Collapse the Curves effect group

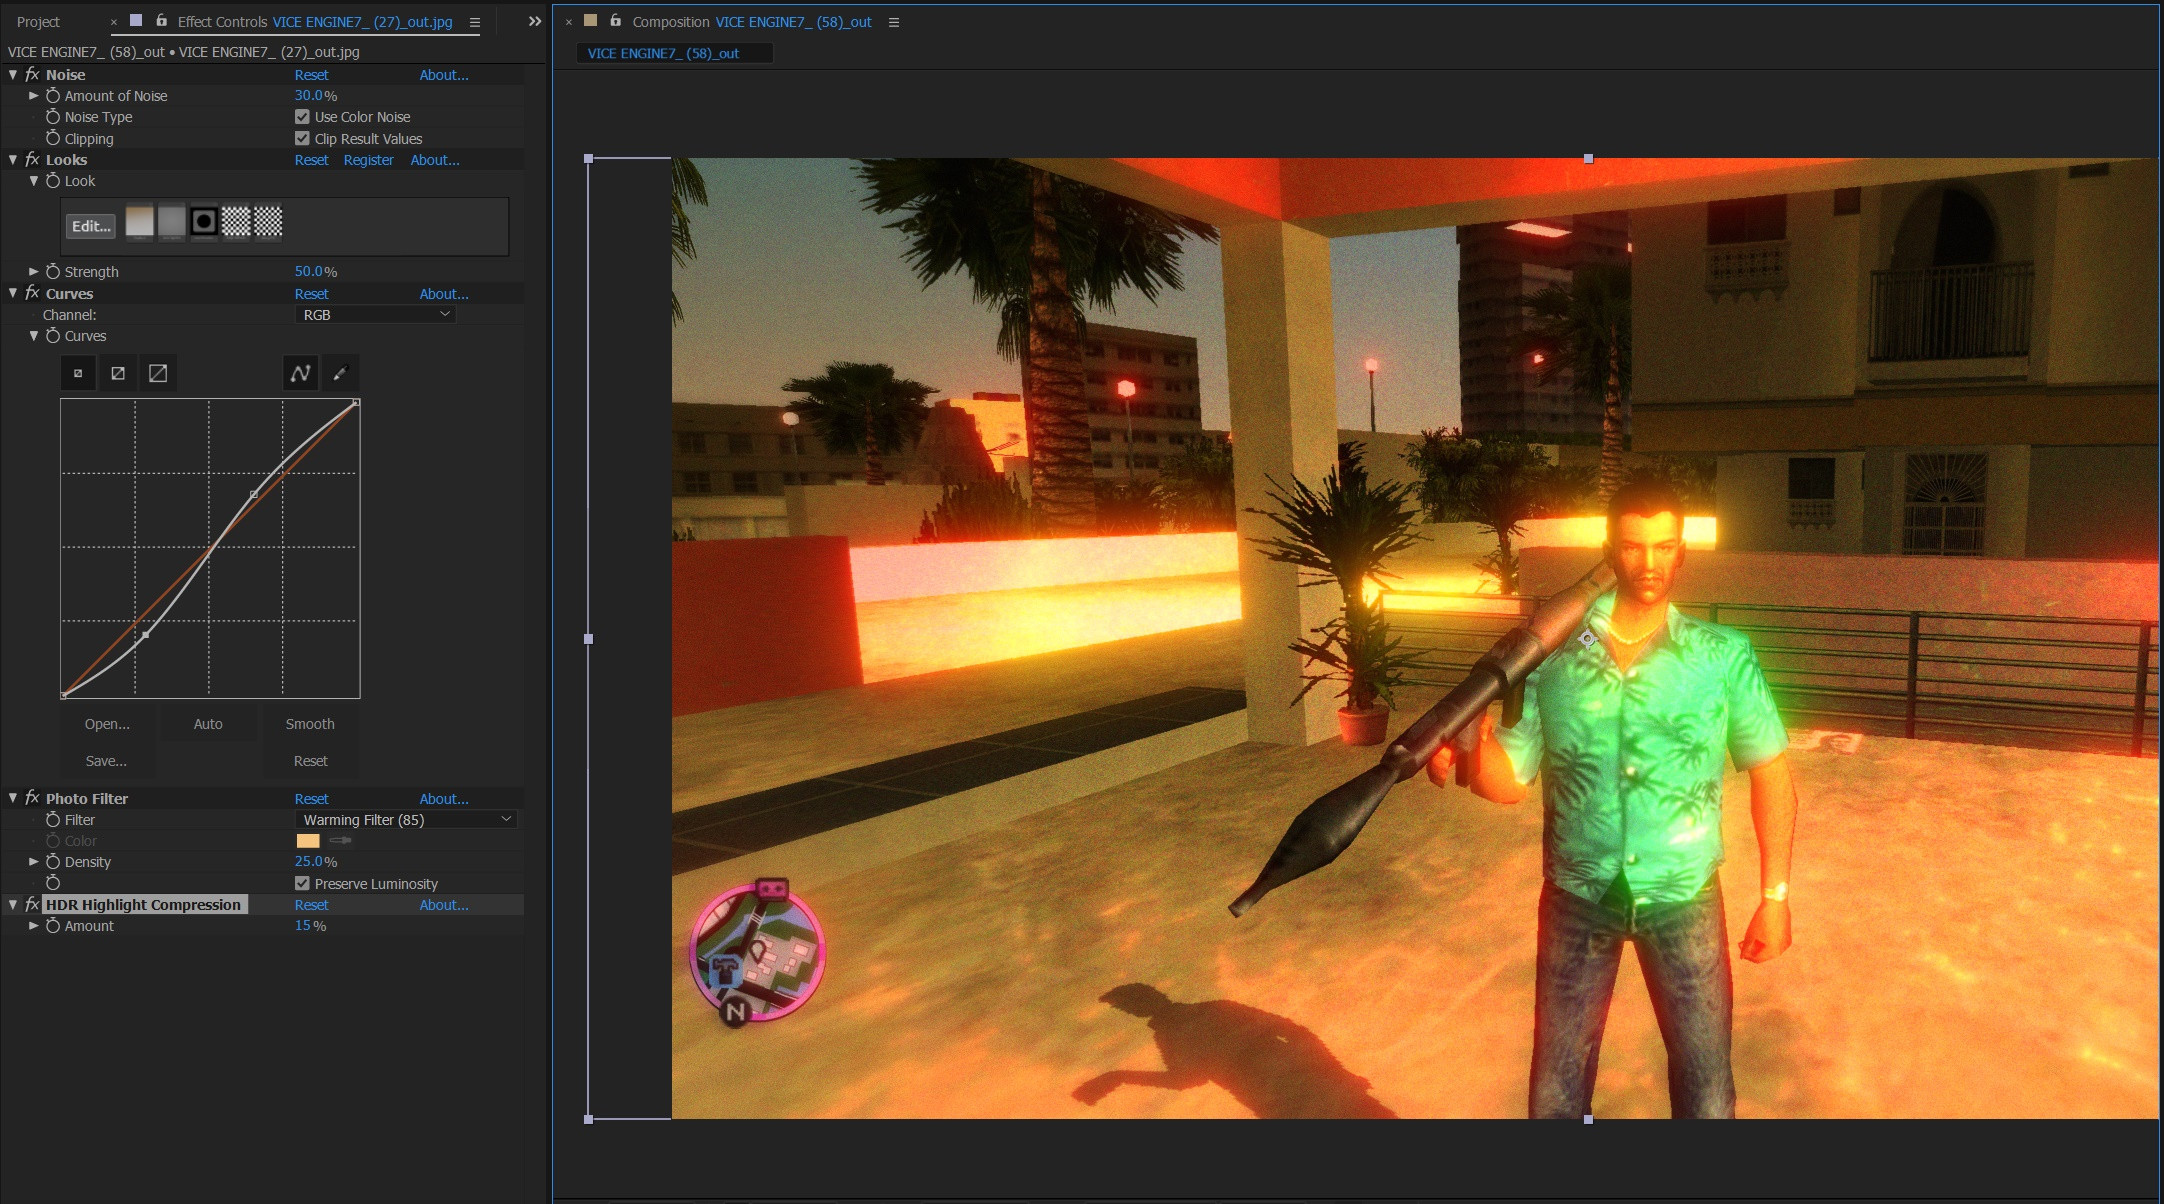pos(13,293)
